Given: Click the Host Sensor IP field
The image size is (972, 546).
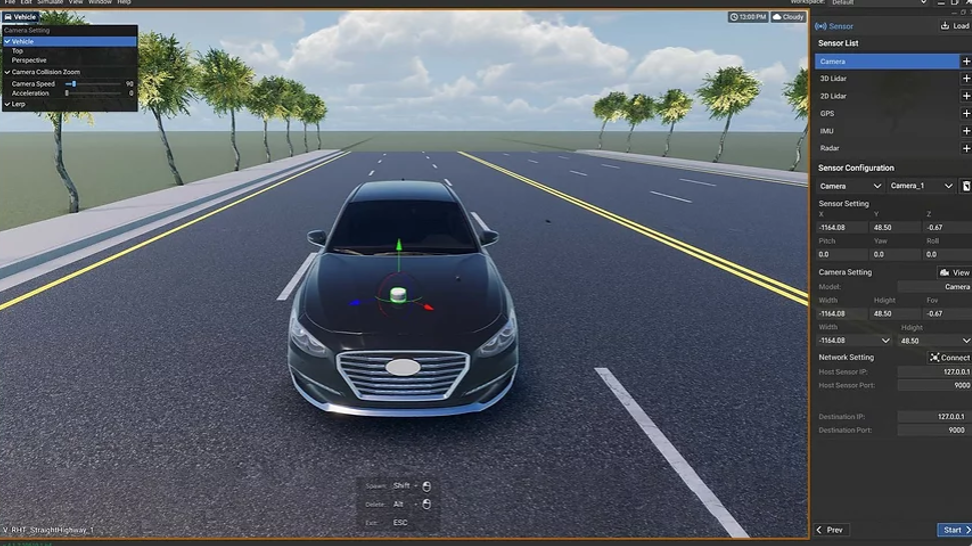Looking at the screenshot, I should 934,371.
